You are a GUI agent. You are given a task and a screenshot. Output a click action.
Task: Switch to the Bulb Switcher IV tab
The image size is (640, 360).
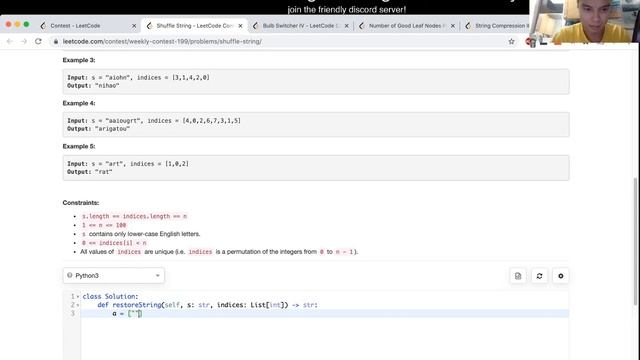coord(301,26)
